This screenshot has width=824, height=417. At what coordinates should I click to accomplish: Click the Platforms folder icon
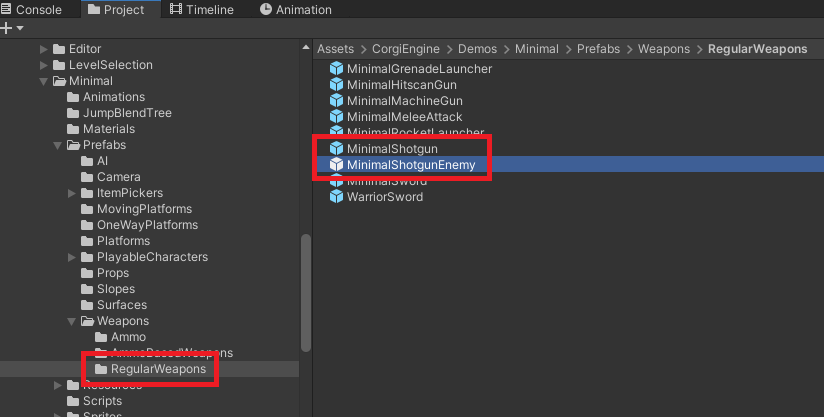[x=87, y=242]
